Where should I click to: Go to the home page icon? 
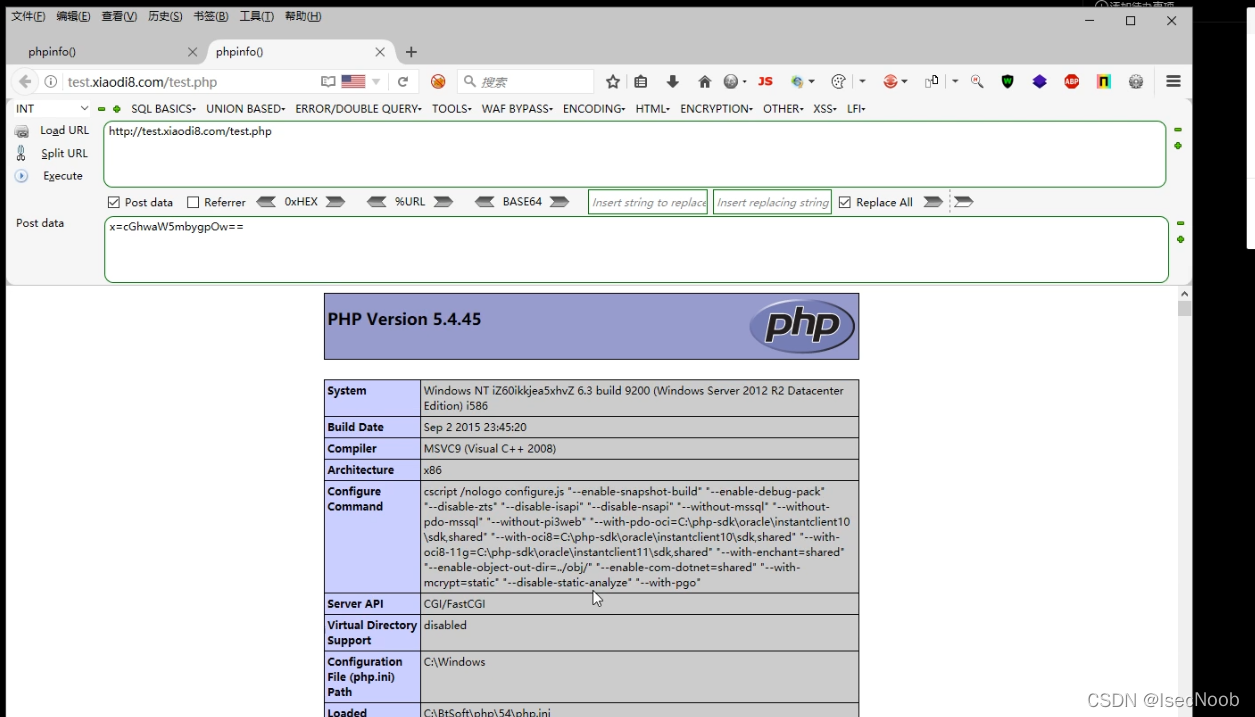tap(704, 82)
